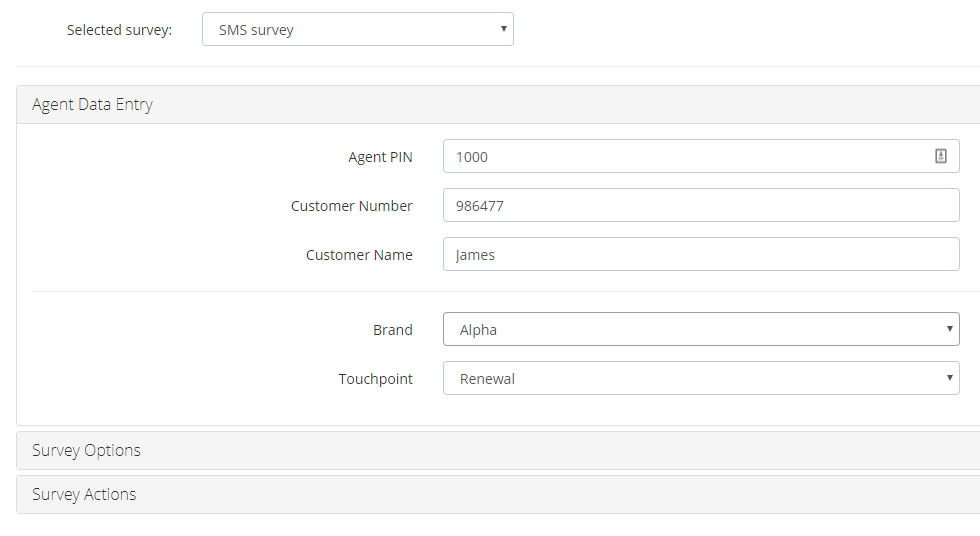This screenshot has width=980, height=536.
Task: Click the Brand label
Action: pyautogui.click(x=392, y=330)
